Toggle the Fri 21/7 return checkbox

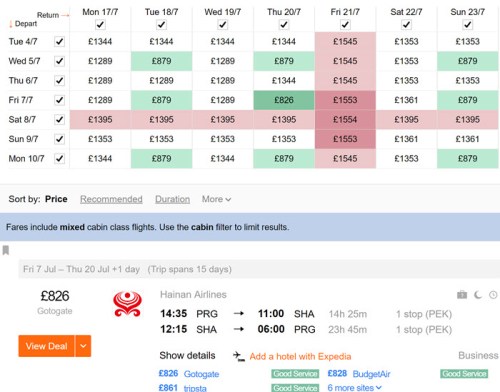coord(345,25)
